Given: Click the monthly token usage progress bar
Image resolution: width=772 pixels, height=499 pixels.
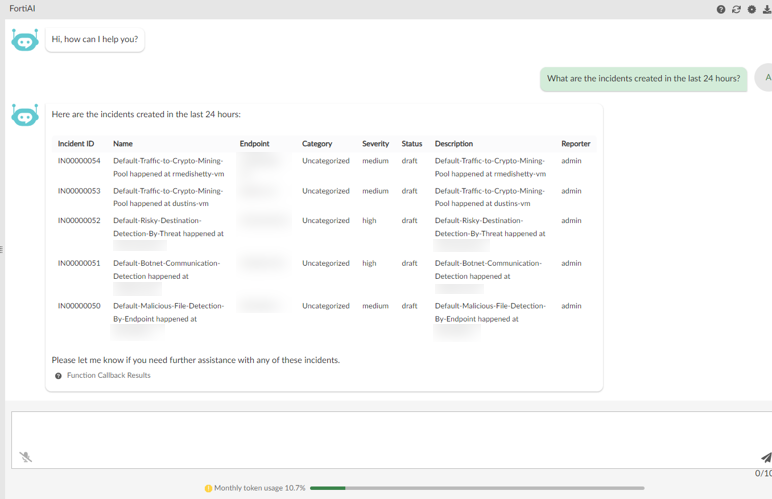Looking at the screenshot, I should coord(477,488).
